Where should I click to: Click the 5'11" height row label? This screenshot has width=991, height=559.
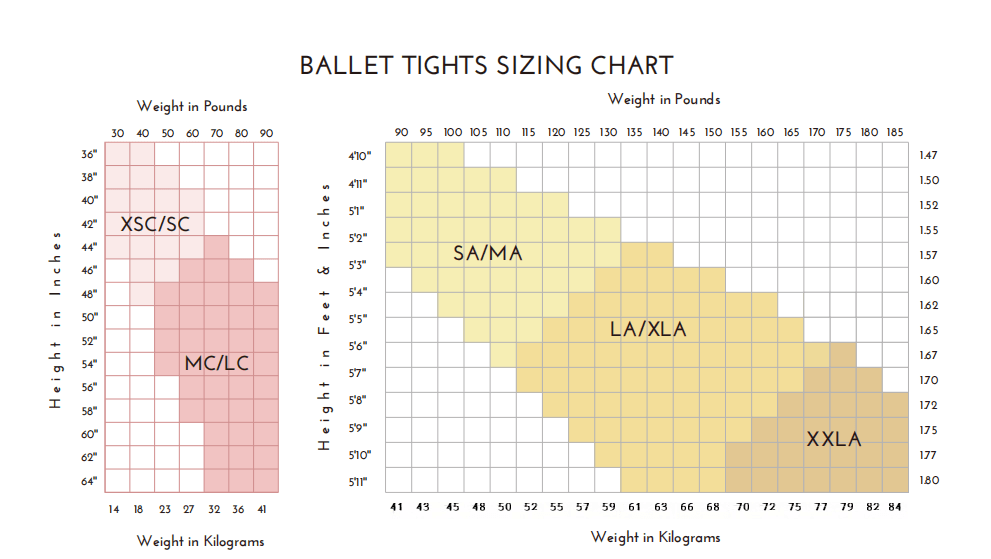click(358, 482)
